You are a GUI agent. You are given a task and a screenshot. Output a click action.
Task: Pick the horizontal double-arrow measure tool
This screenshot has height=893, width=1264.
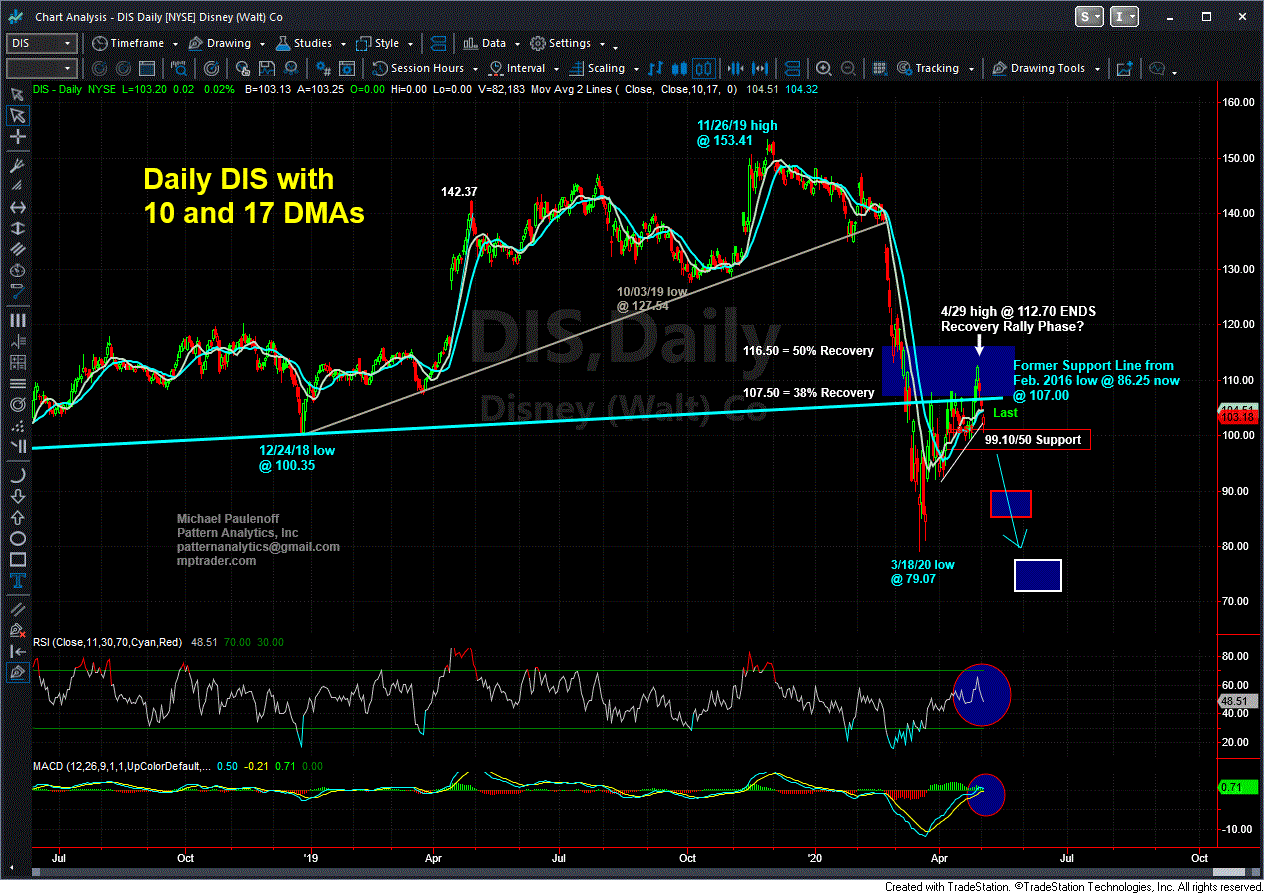click(x=17, y=206)
